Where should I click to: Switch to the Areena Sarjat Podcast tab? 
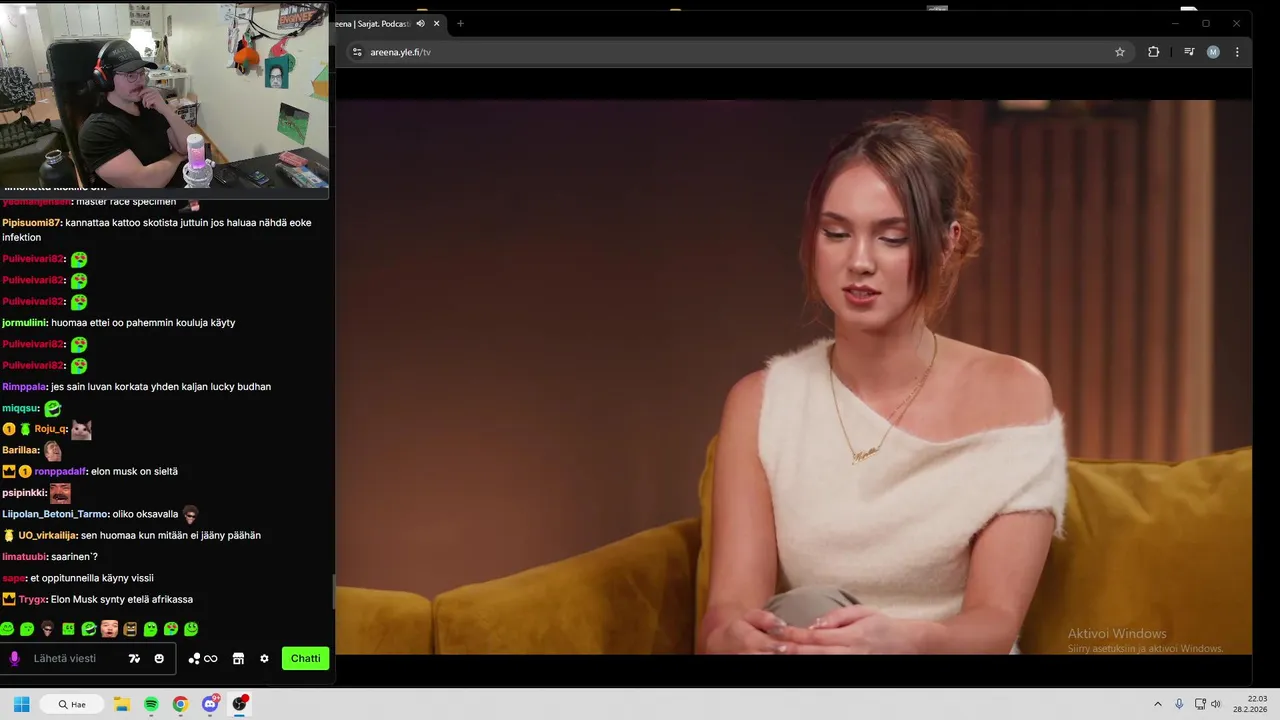tap(385, 23)
